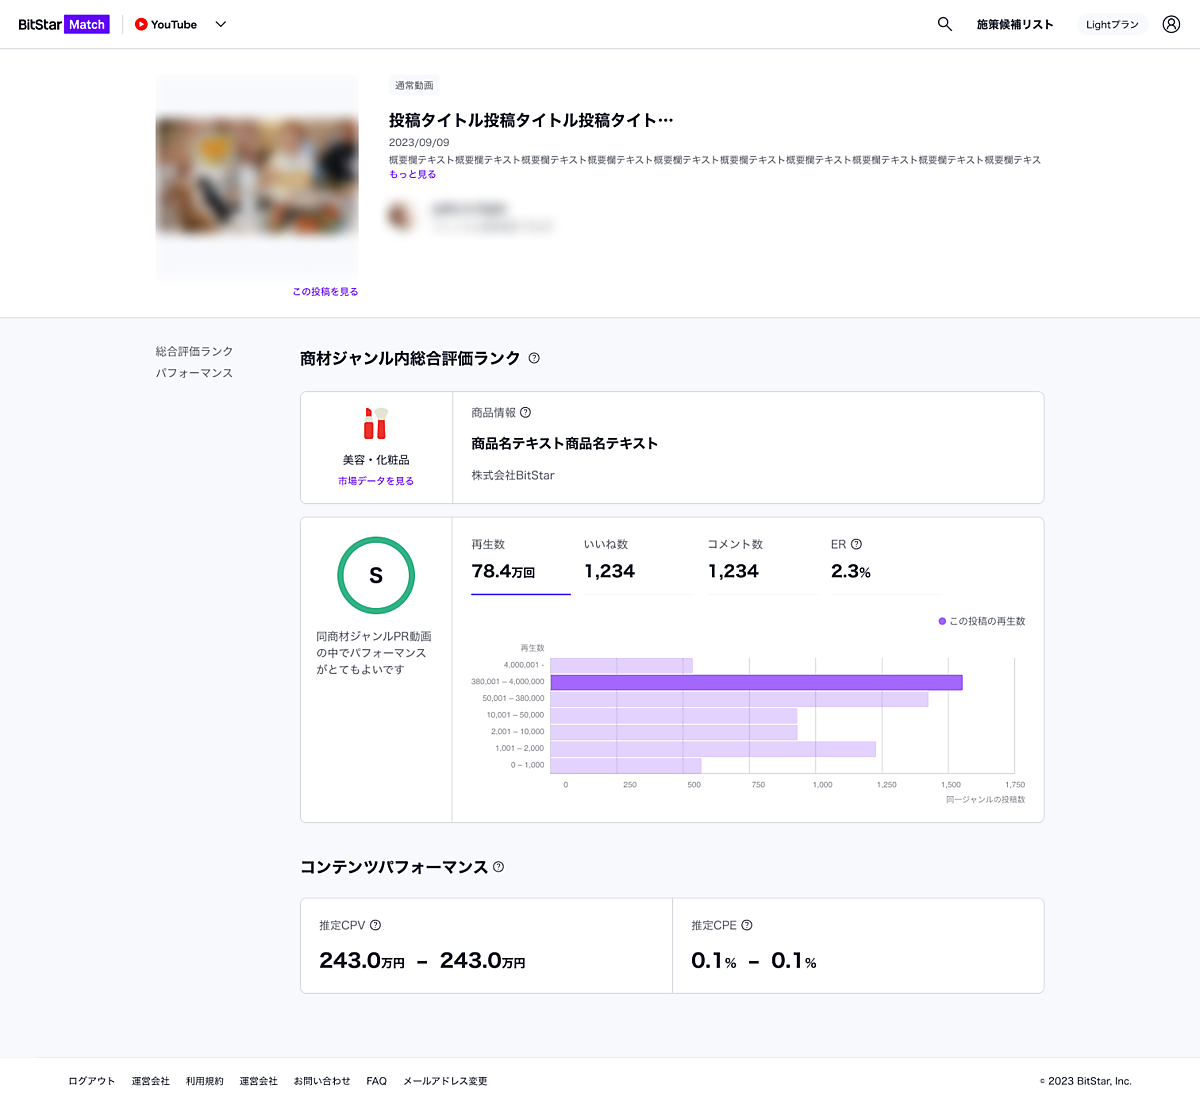
Task: Click the help icon next to 商品情報
Action: pyautogui.click(x=526, y=412)
